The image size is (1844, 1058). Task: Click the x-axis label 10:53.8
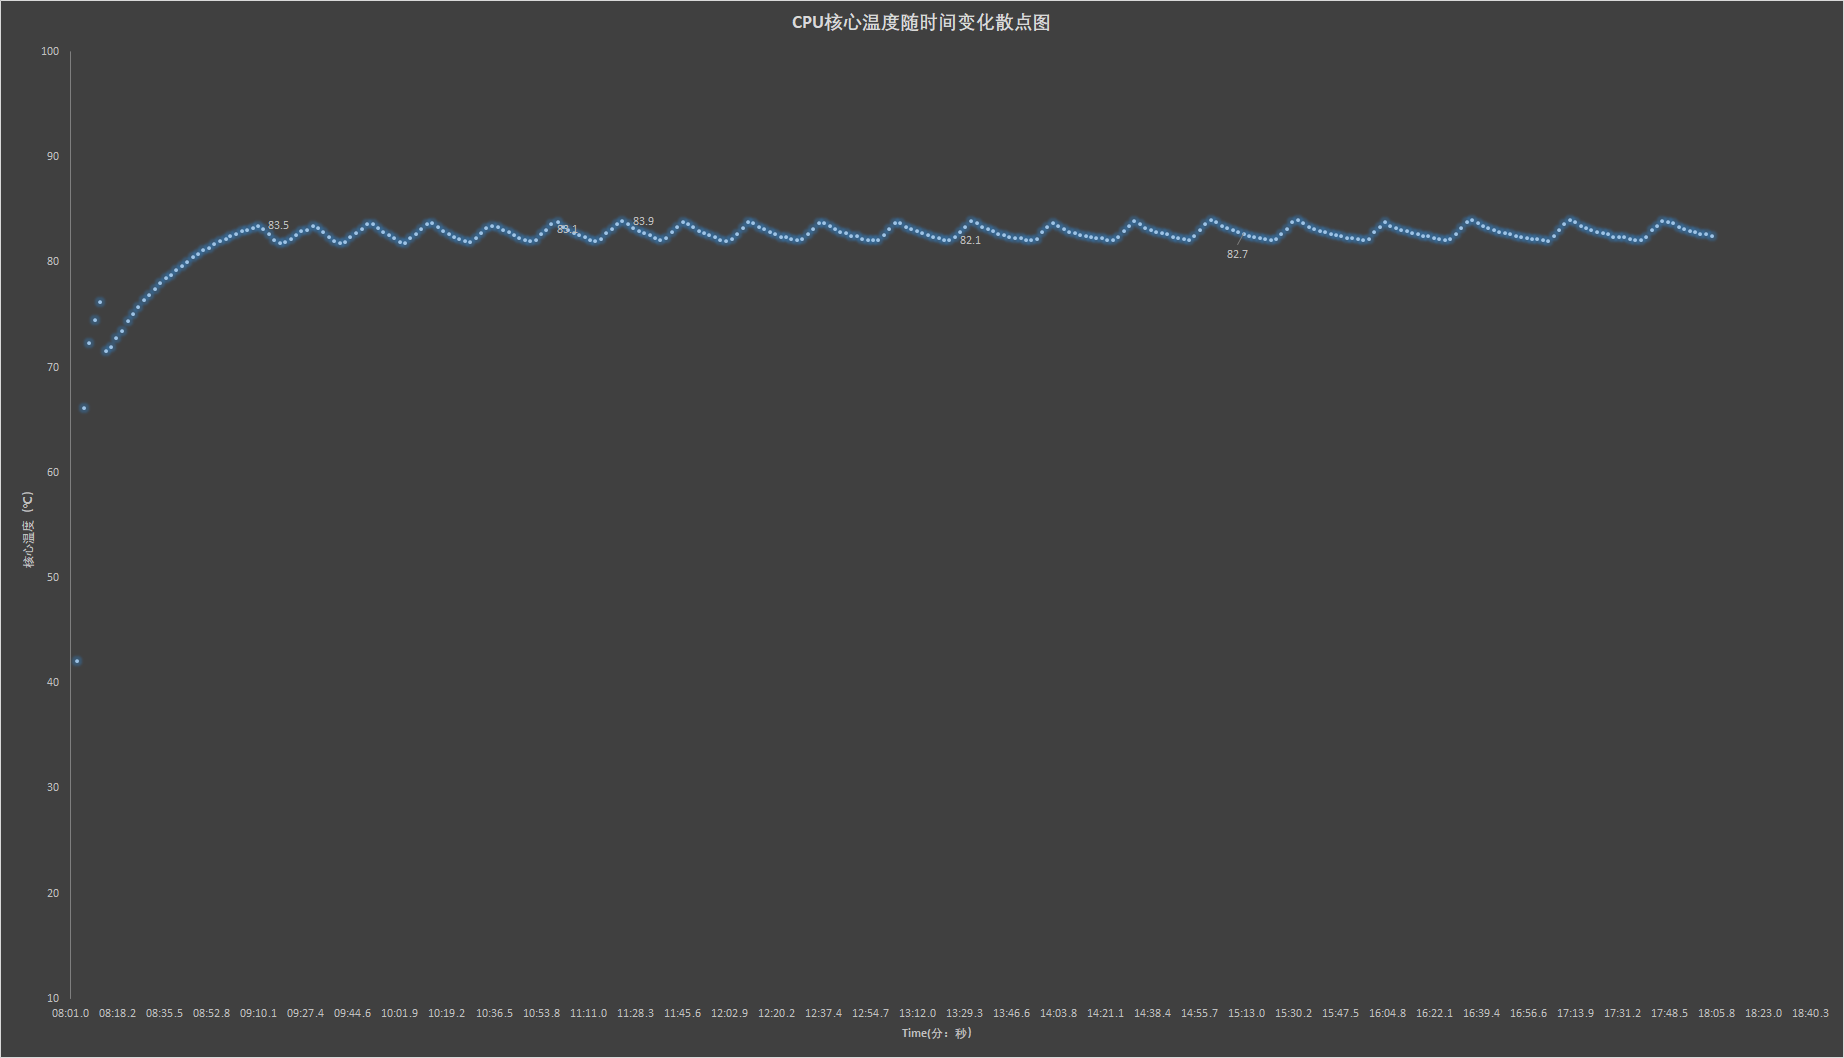pos(541,1013)
